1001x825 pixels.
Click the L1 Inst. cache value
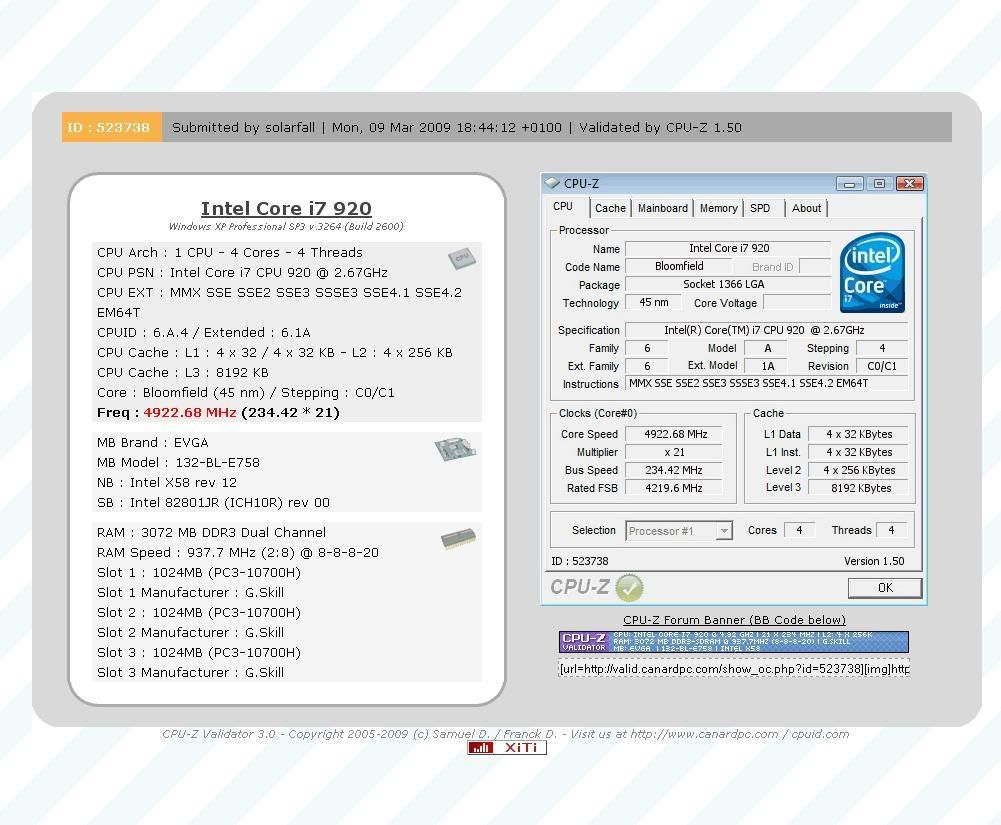click(859, 452)
